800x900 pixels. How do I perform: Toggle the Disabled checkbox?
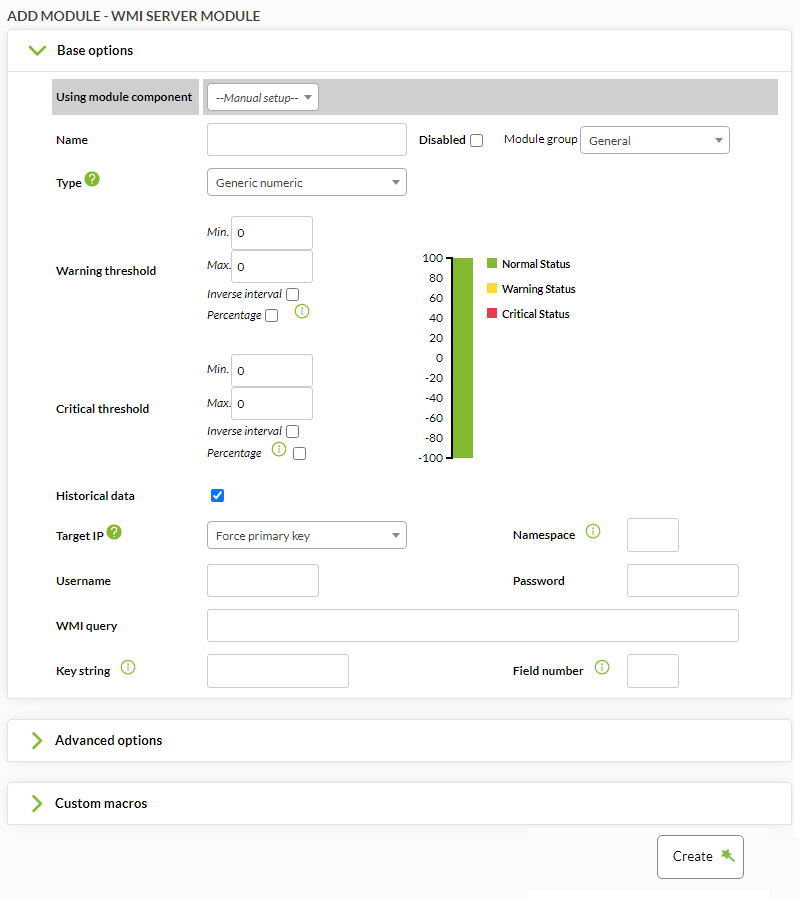coord(476,141)
